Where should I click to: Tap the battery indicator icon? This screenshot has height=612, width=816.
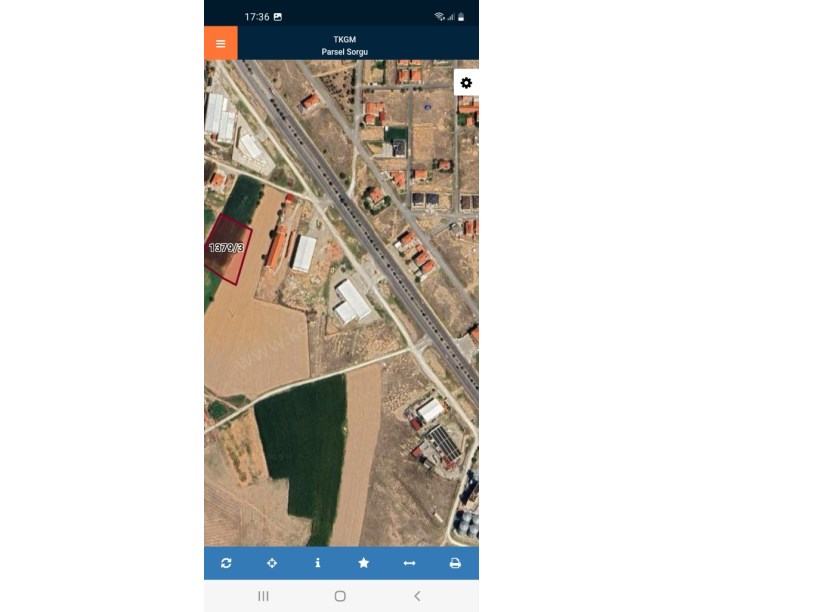point(461,17)
